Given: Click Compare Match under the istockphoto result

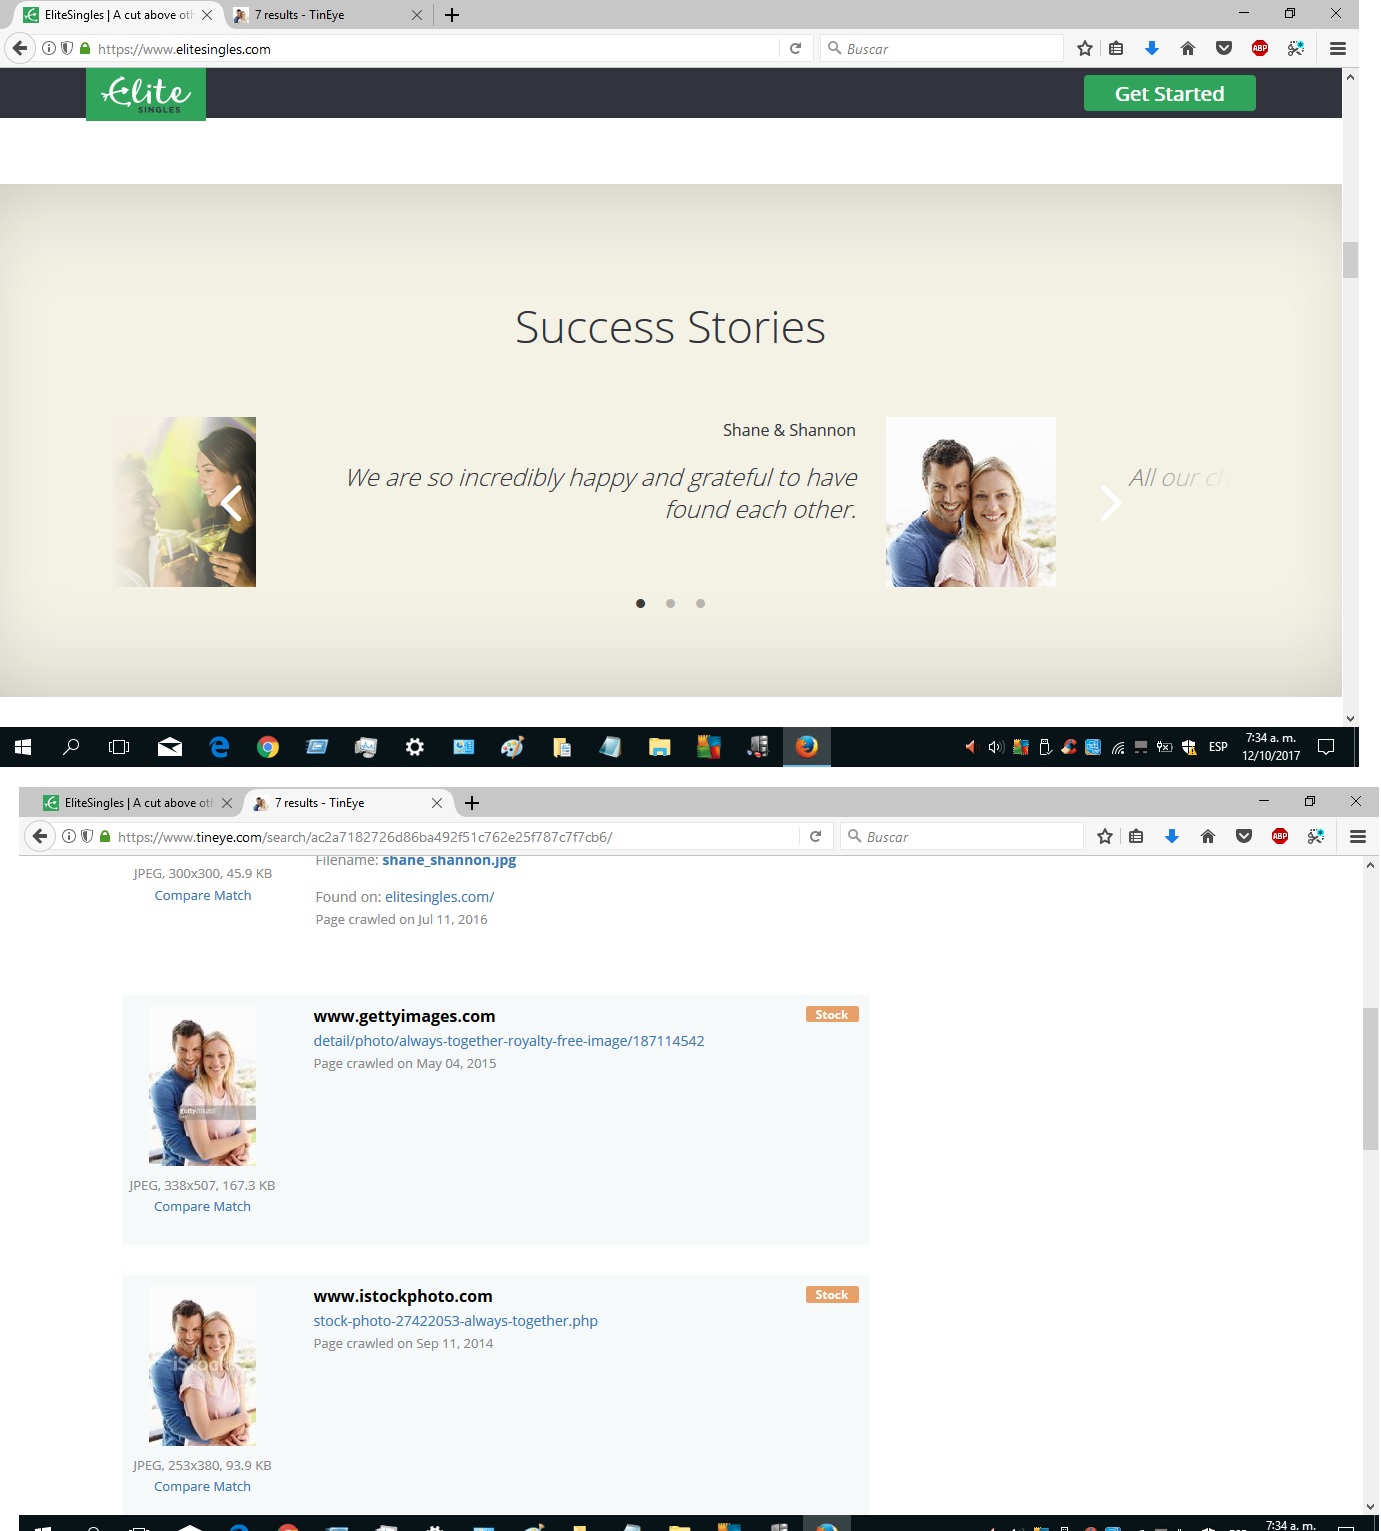Looking at the screenshot, I should coord(202,1487).
